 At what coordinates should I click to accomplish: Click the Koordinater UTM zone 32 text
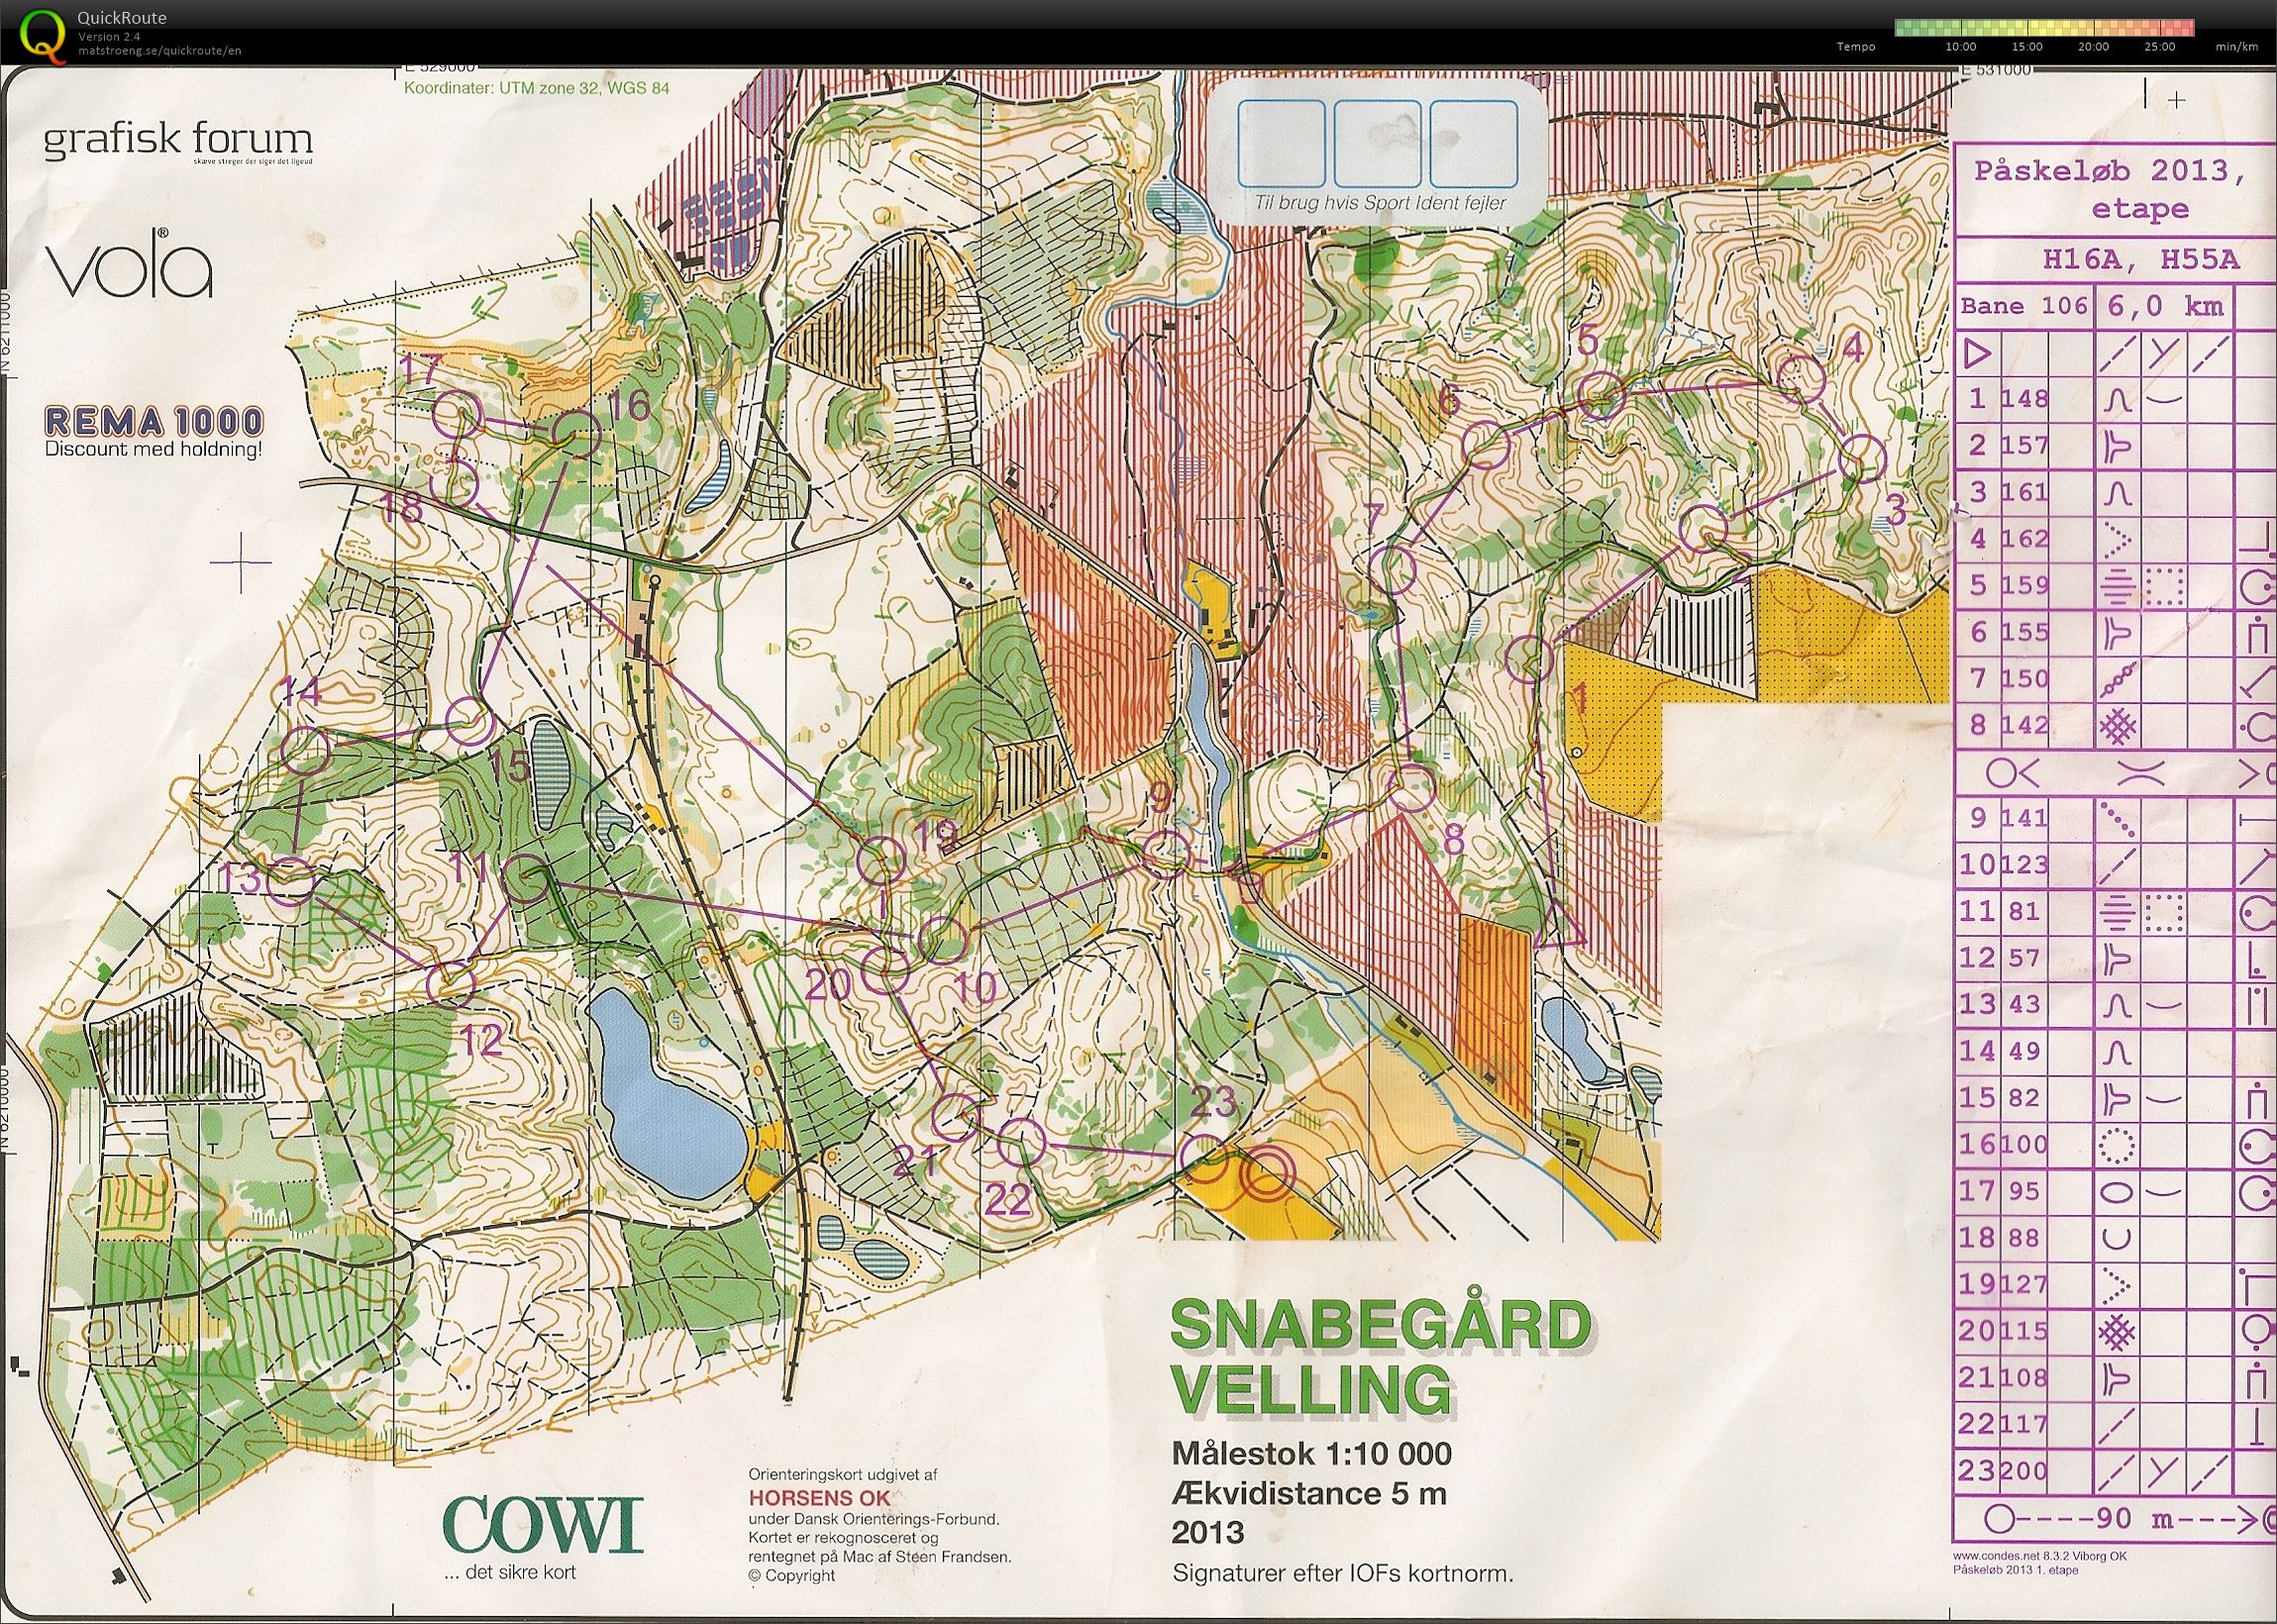coord(536,88)
